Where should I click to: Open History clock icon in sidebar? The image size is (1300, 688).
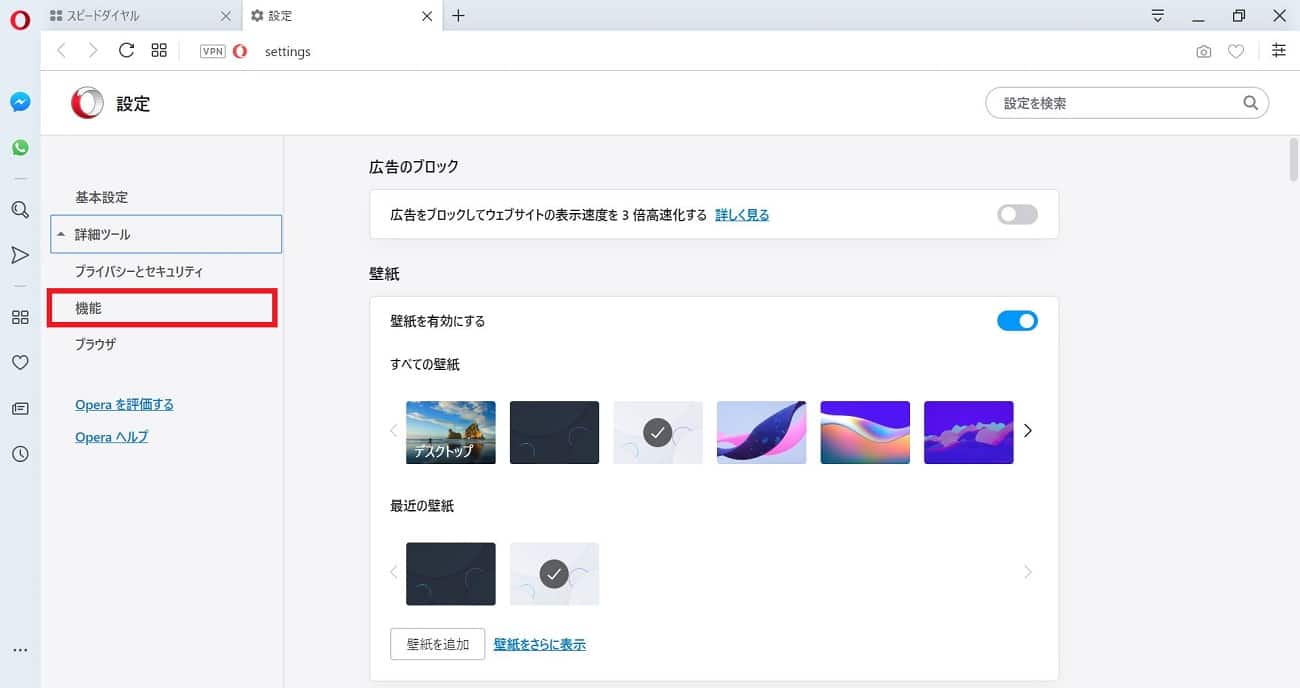tap(20, 454)
